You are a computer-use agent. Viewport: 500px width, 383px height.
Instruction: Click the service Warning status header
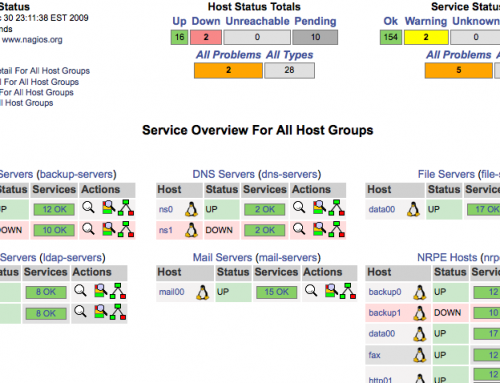click(x=426, y=21)
